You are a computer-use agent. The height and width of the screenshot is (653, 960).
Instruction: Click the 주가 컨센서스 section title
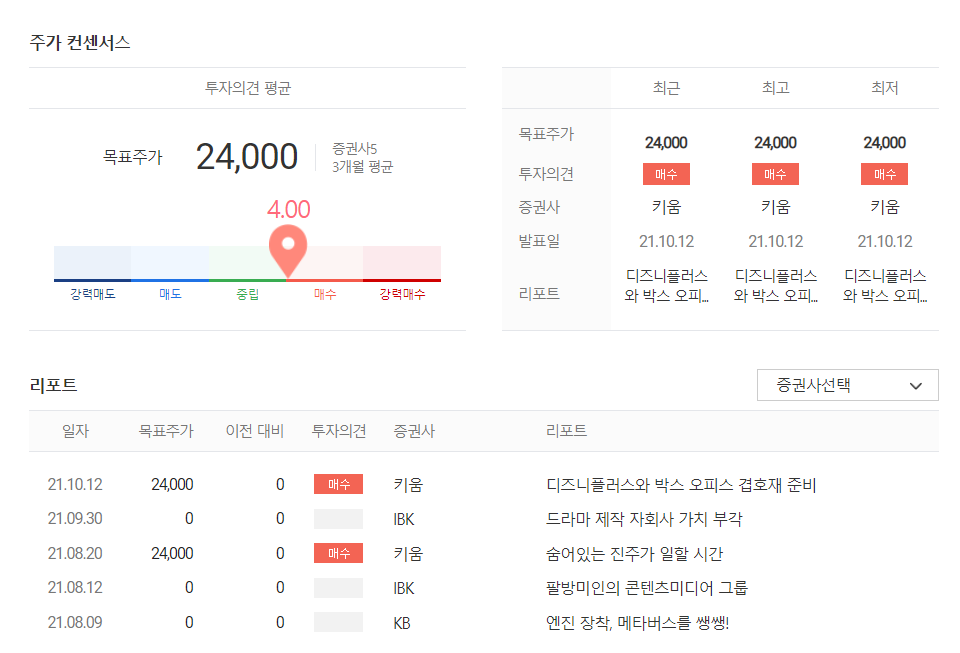point(80,43)
